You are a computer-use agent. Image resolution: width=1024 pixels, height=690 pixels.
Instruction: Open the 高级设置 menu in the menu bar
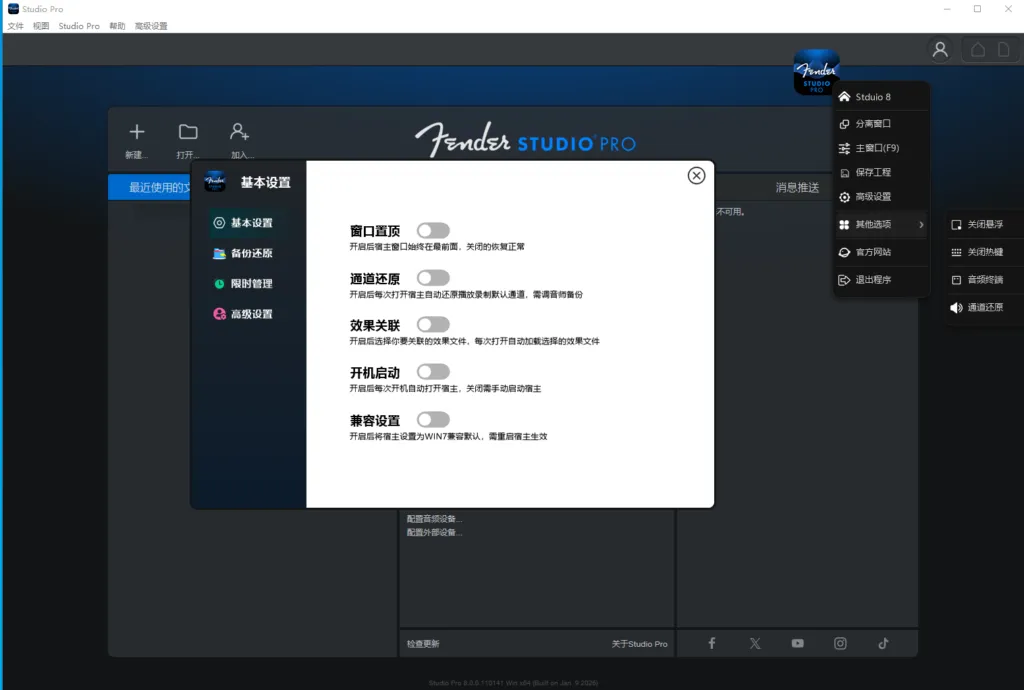point(151,26)
